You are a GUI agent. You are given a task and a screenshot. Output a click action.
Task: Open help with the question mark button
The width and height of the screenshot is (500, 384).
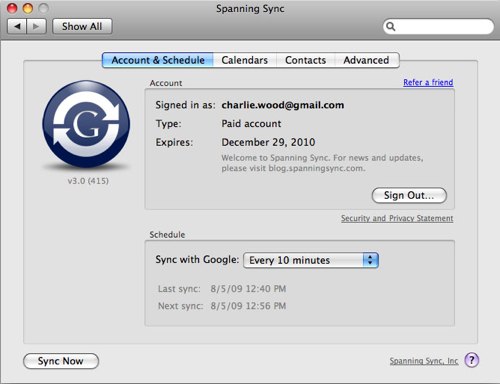tap(472, 360)
